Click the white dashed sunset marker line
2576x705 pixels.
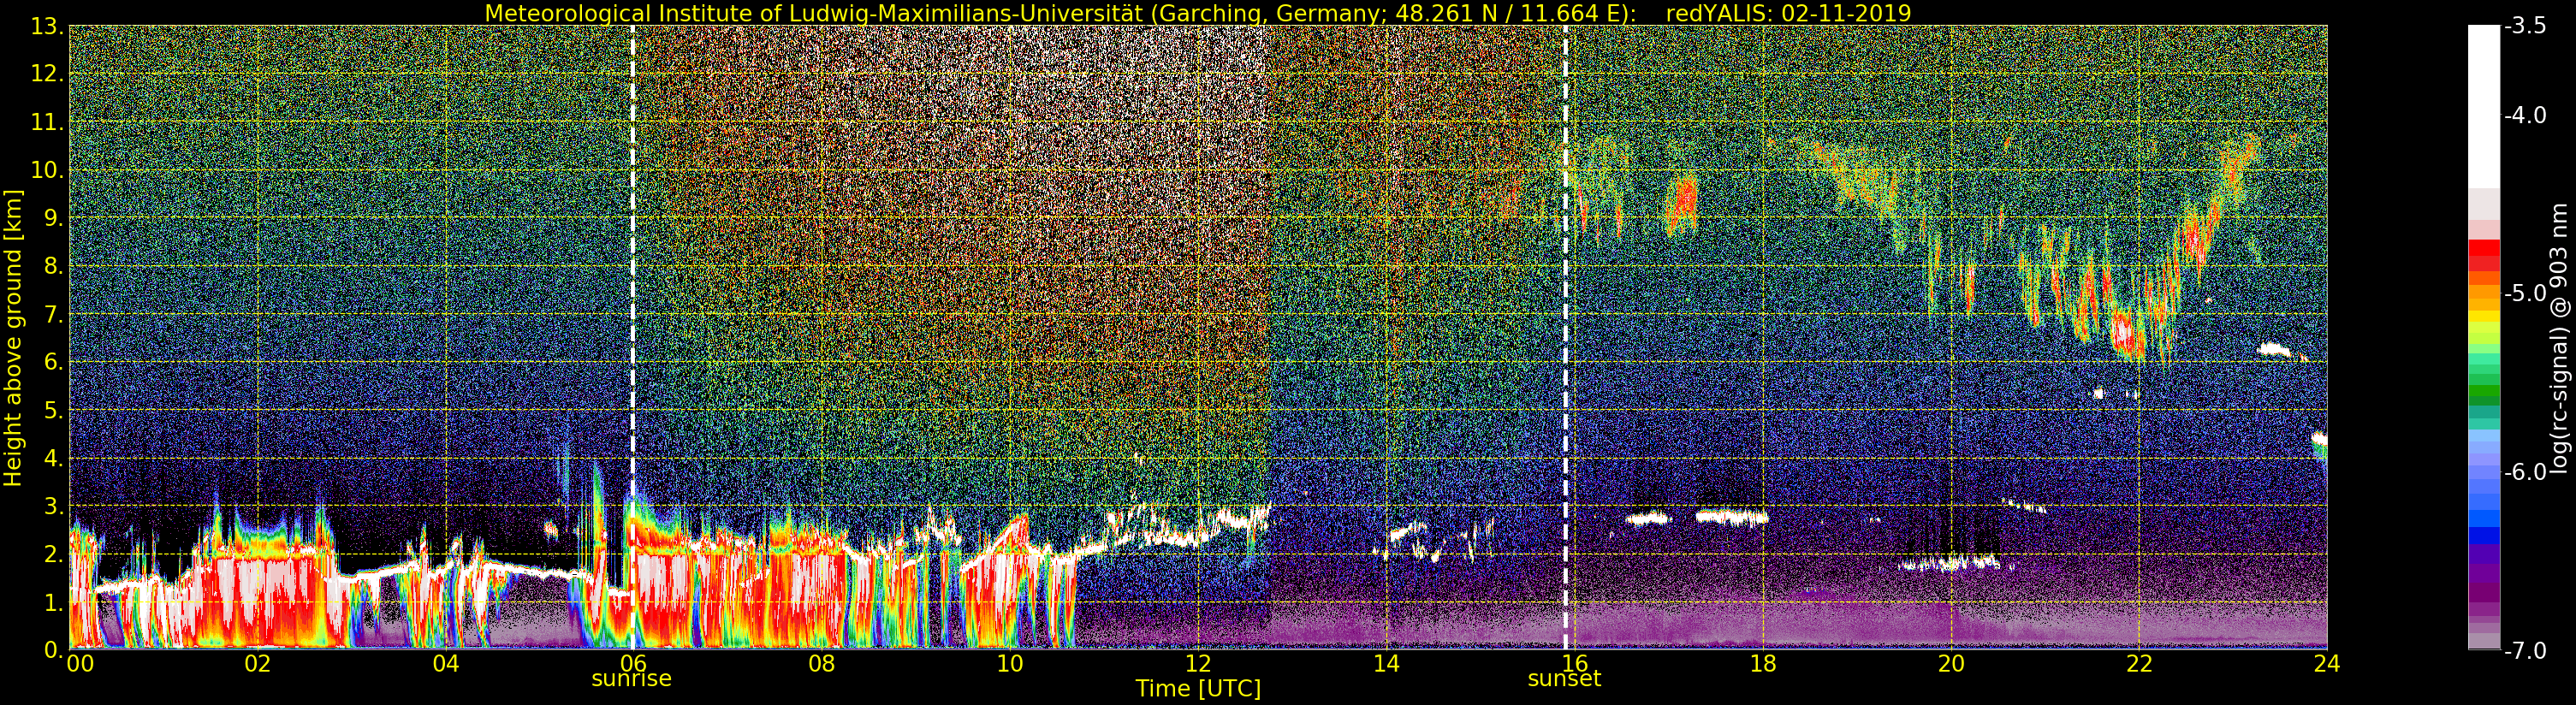(x=1565, y=338)
